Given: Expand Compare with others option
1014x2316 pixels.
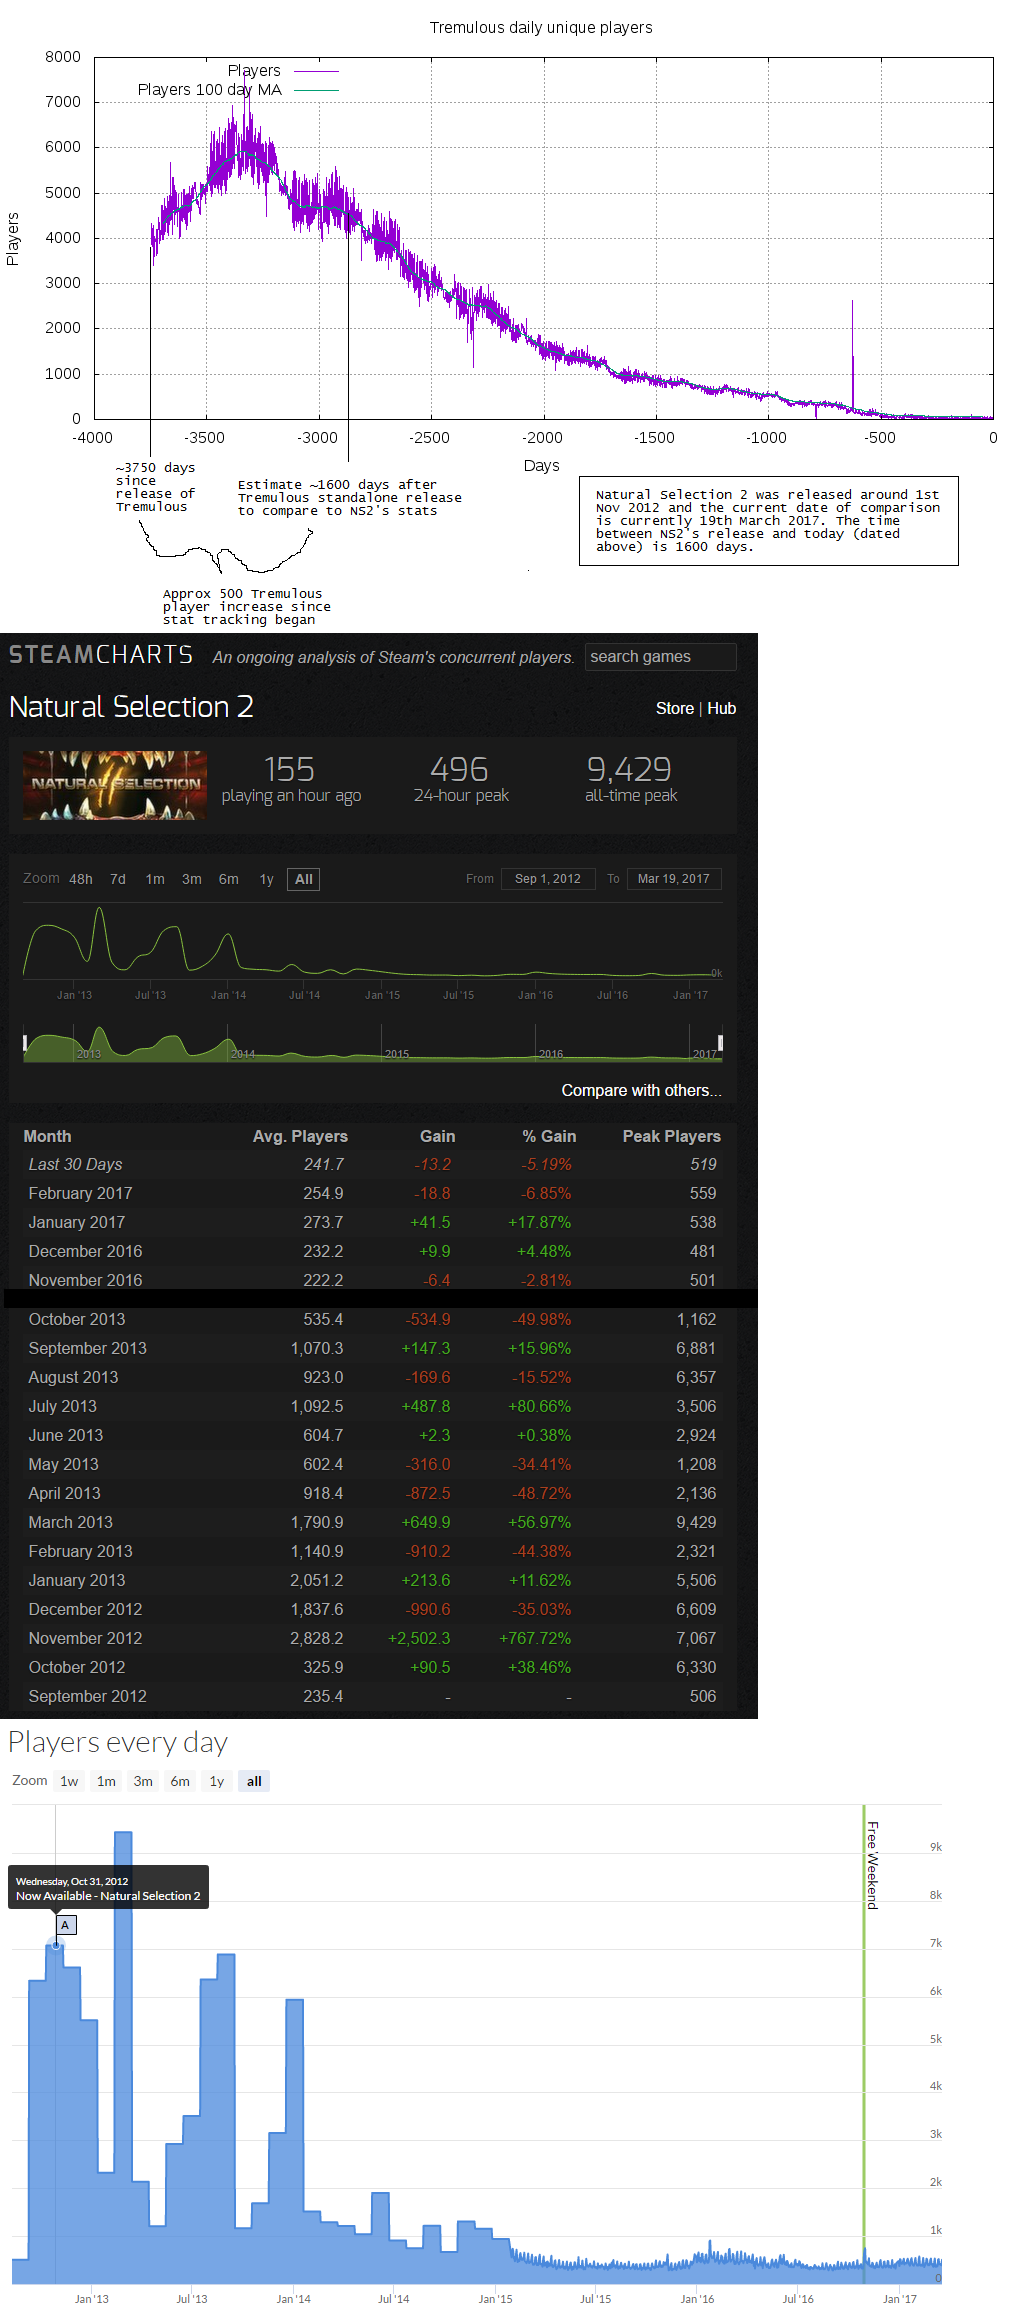Looking at the screenshot, I should click(x=640, y=1090).
